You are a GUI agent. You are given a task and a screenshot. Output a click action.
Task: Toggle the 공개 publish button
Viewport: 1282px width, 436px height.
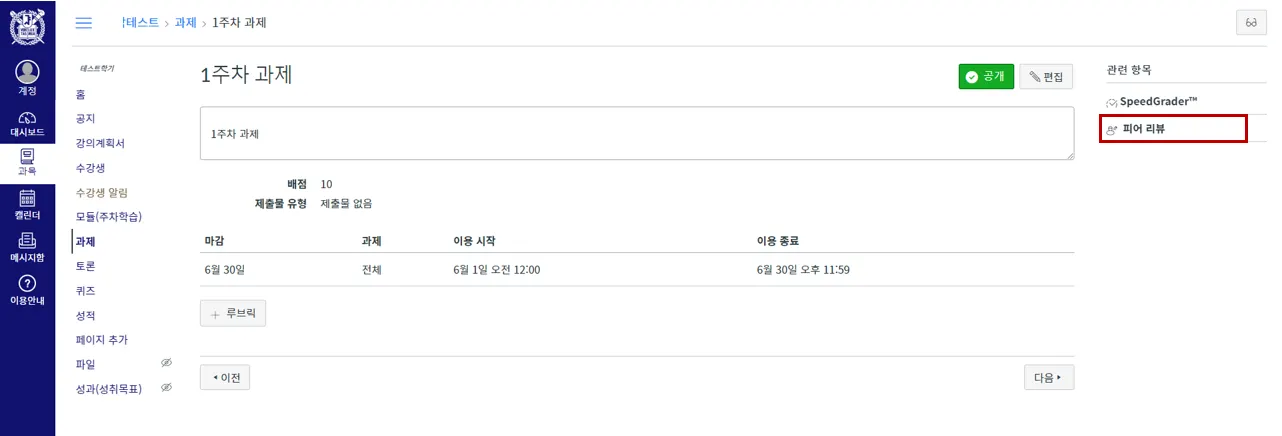pyautogui.click(x=986, y=77)
